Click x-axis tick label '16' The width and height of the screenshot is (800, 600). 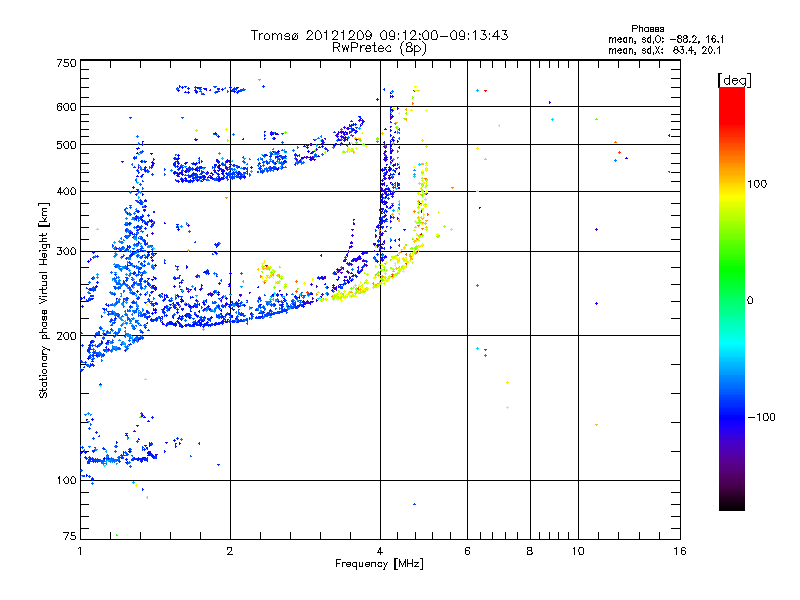click(680, 551)
